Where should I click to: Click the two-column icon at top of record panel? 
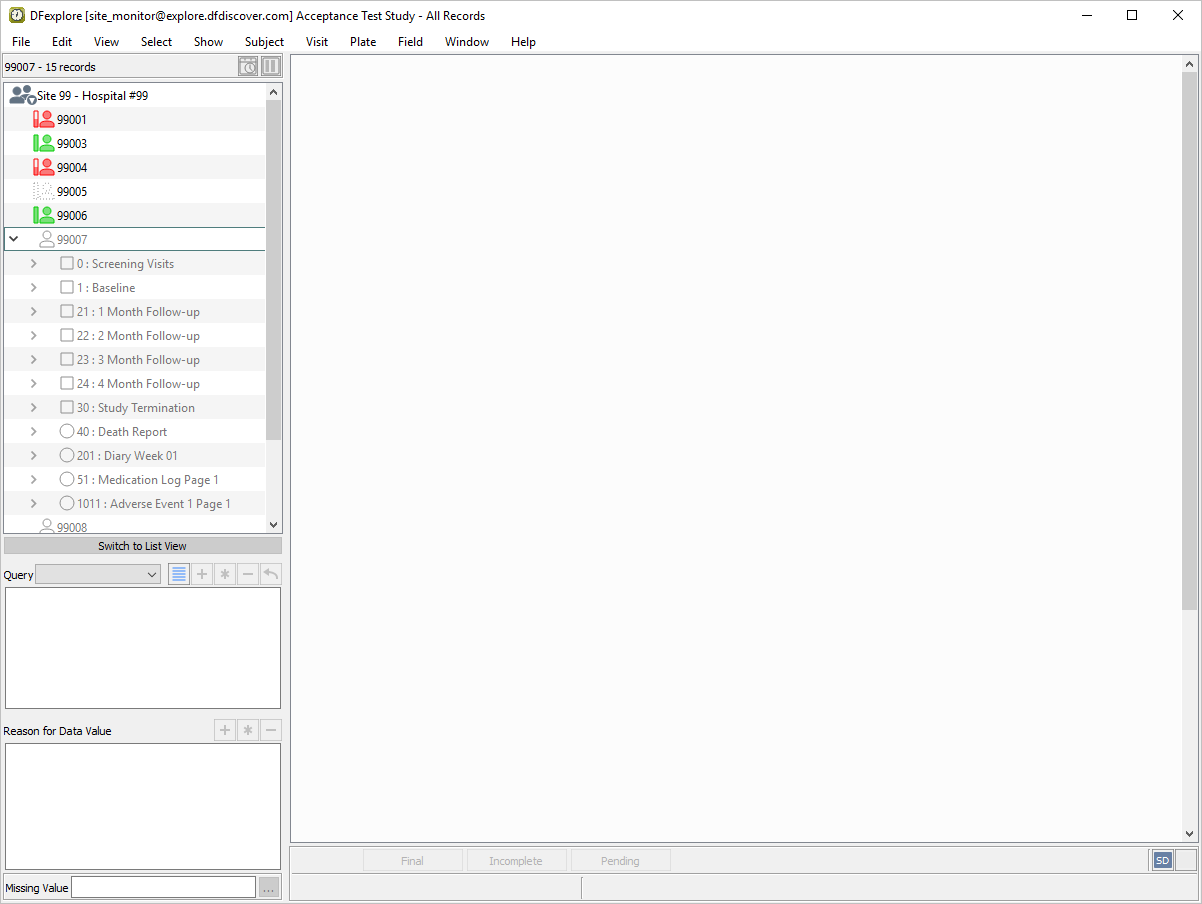271,67
